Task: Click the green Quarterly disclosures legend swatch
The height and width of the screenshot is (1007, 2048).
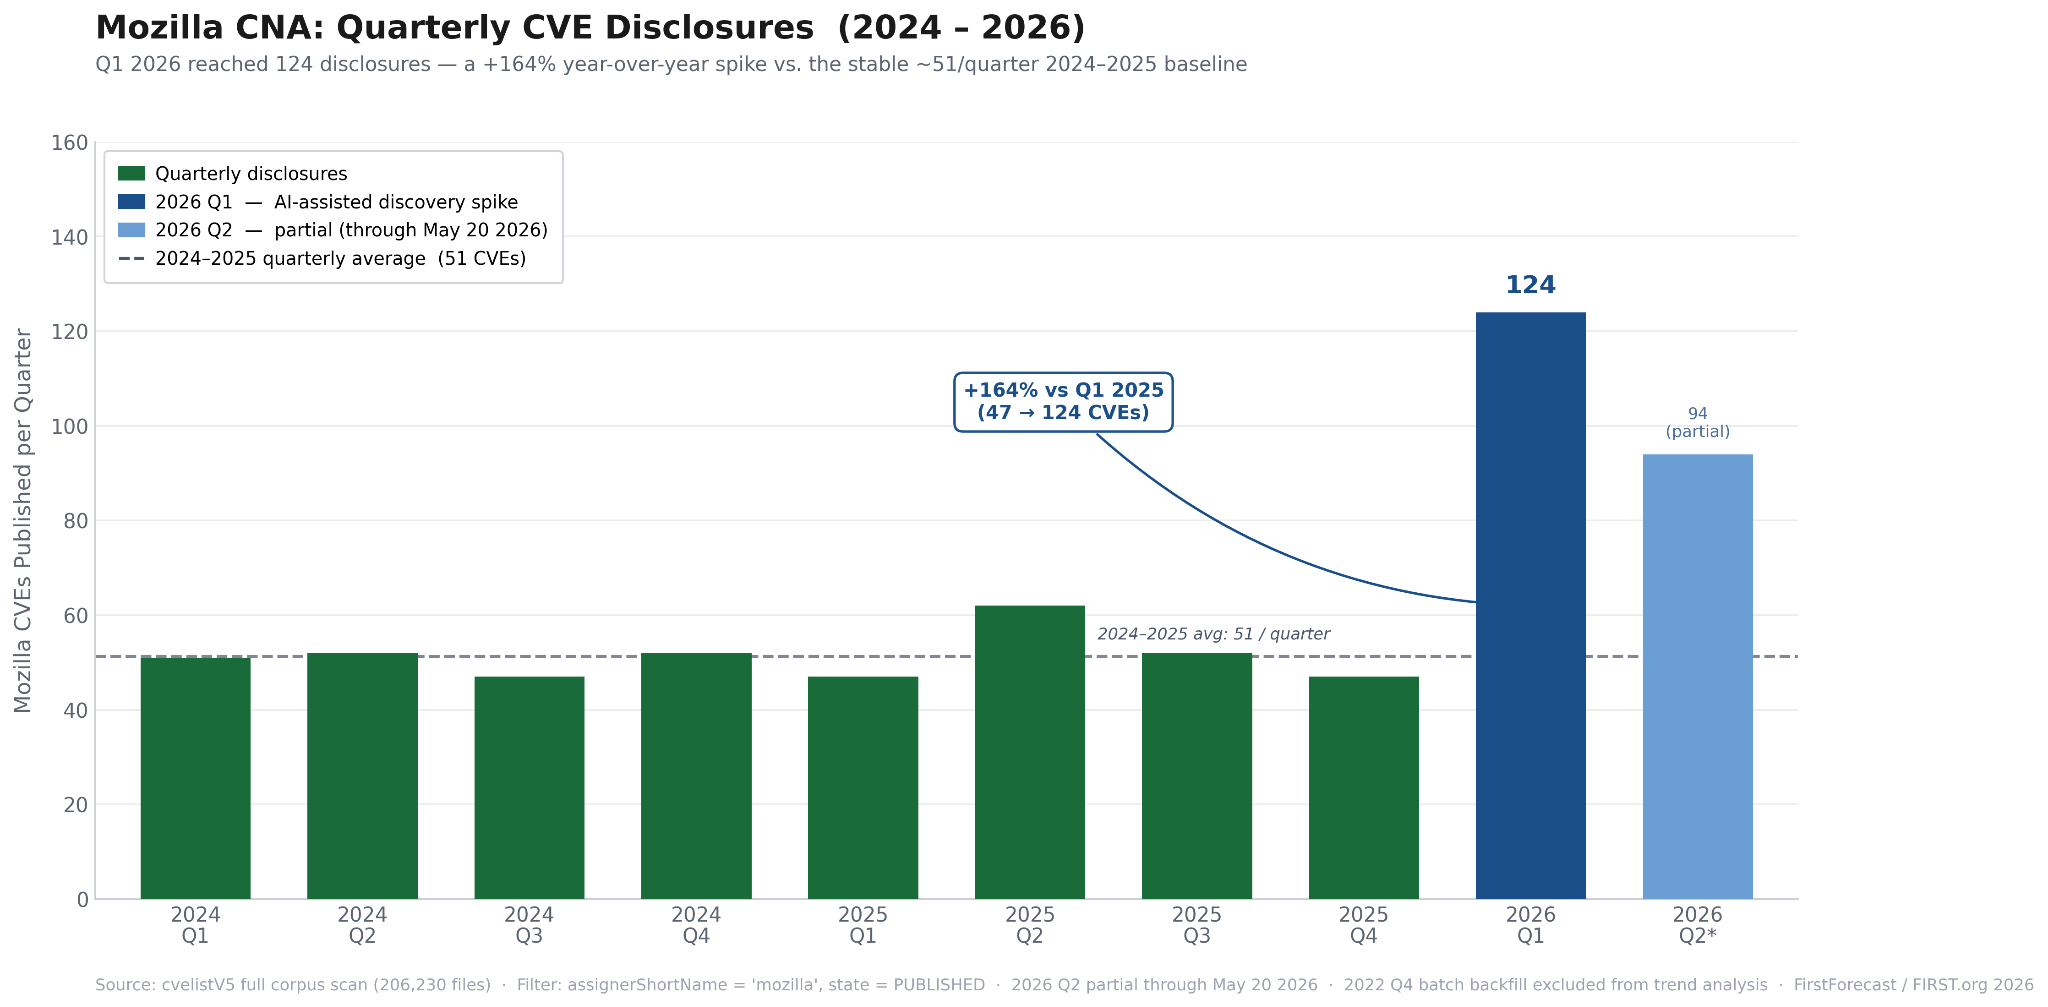Action: (x=132, y=174)
